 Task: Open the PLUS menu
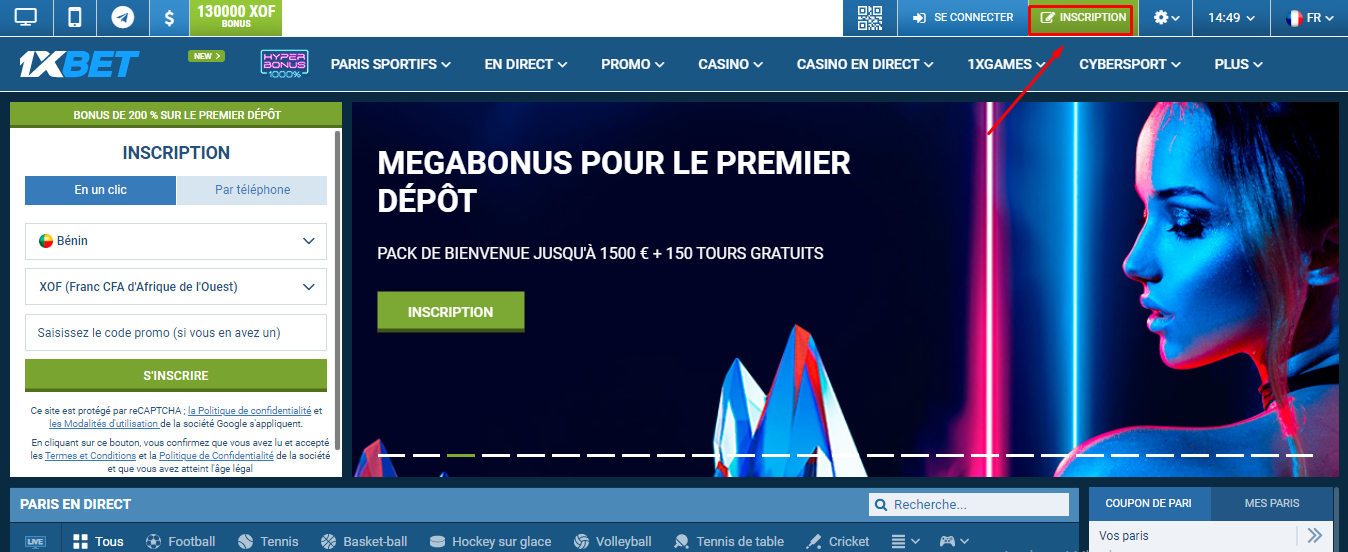(x=1238, y=64)
